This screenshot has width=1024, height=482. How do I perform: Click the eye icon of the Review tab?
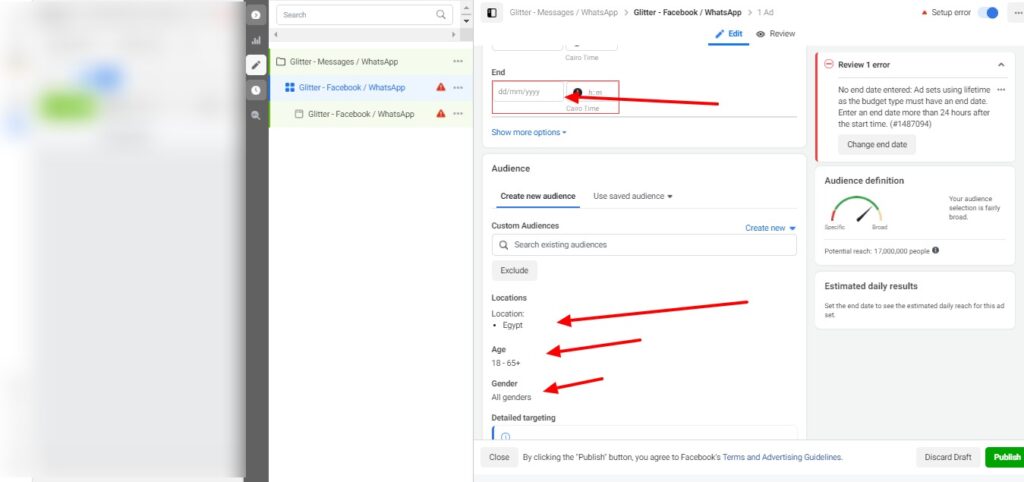pos(760,34)
